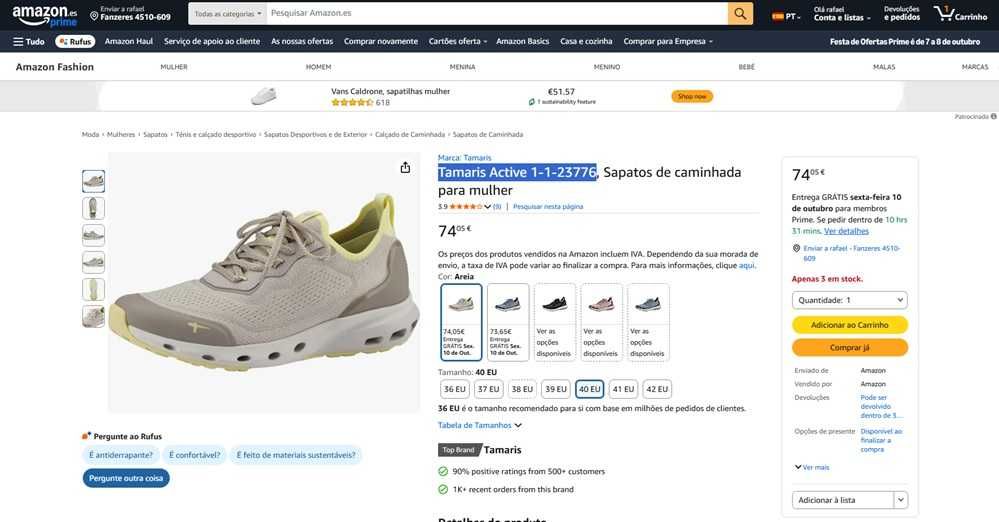Click the search magnifier button
Screen dimensions: 999x522
pyautogui.click(x=740, y=13)
